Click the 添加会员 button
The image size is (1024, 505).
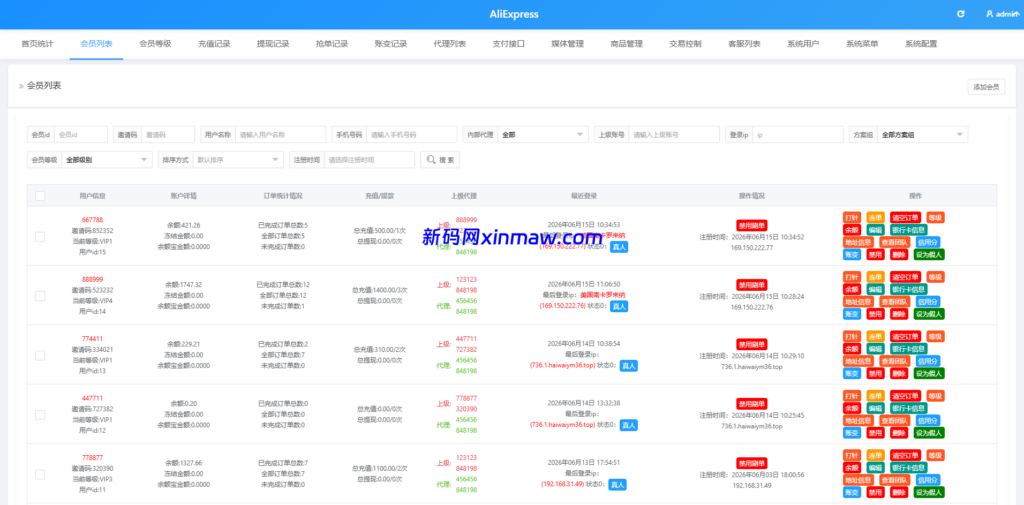pos(986,87)
